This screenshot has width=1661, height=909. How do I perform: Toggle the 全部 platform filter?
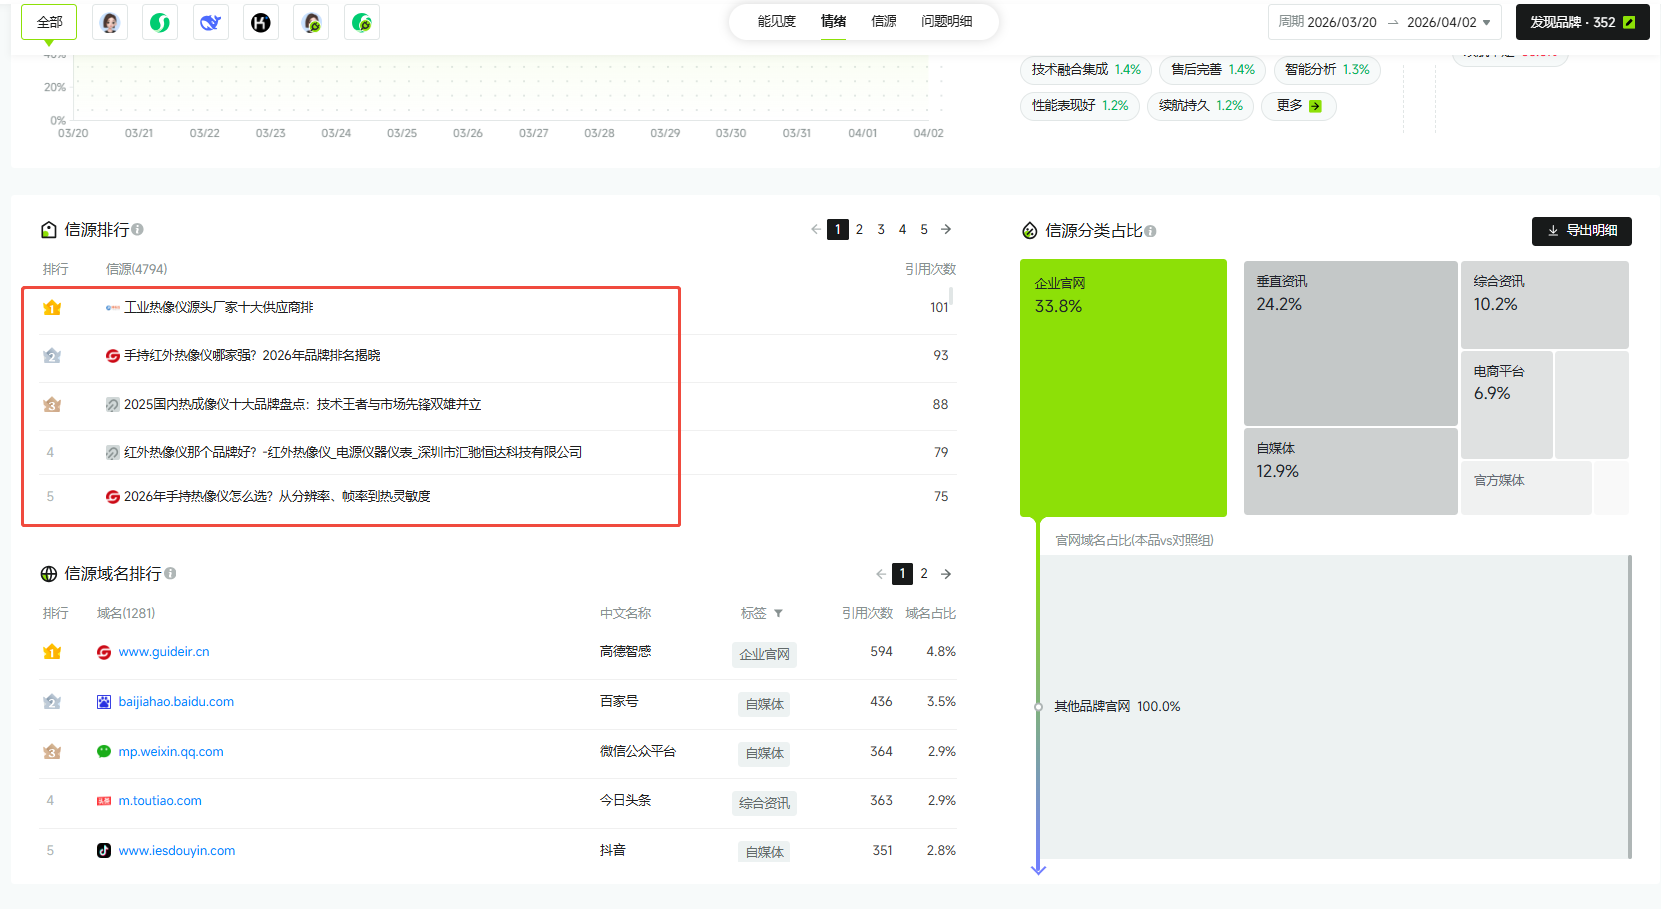49,22
